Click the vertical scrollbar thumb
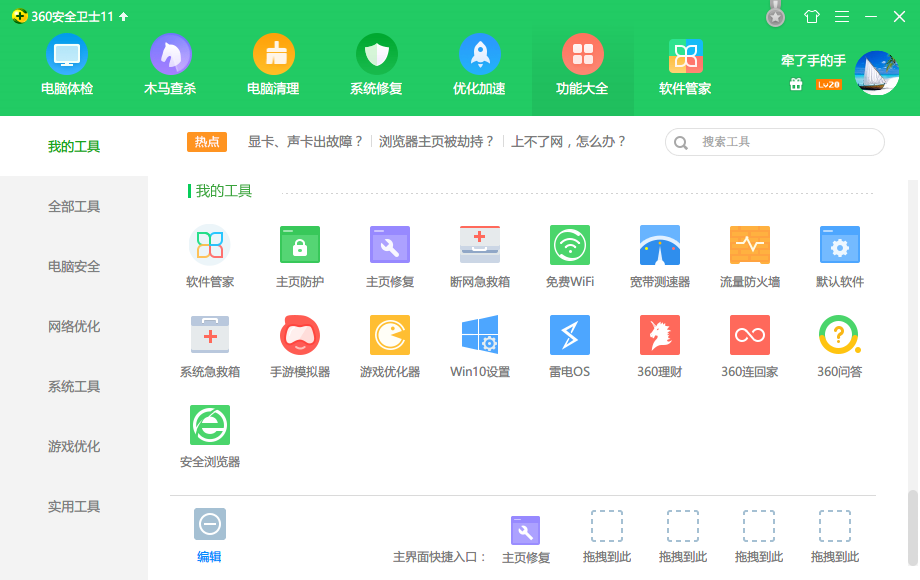Screen dimensions: 920x580 [912, 527]
